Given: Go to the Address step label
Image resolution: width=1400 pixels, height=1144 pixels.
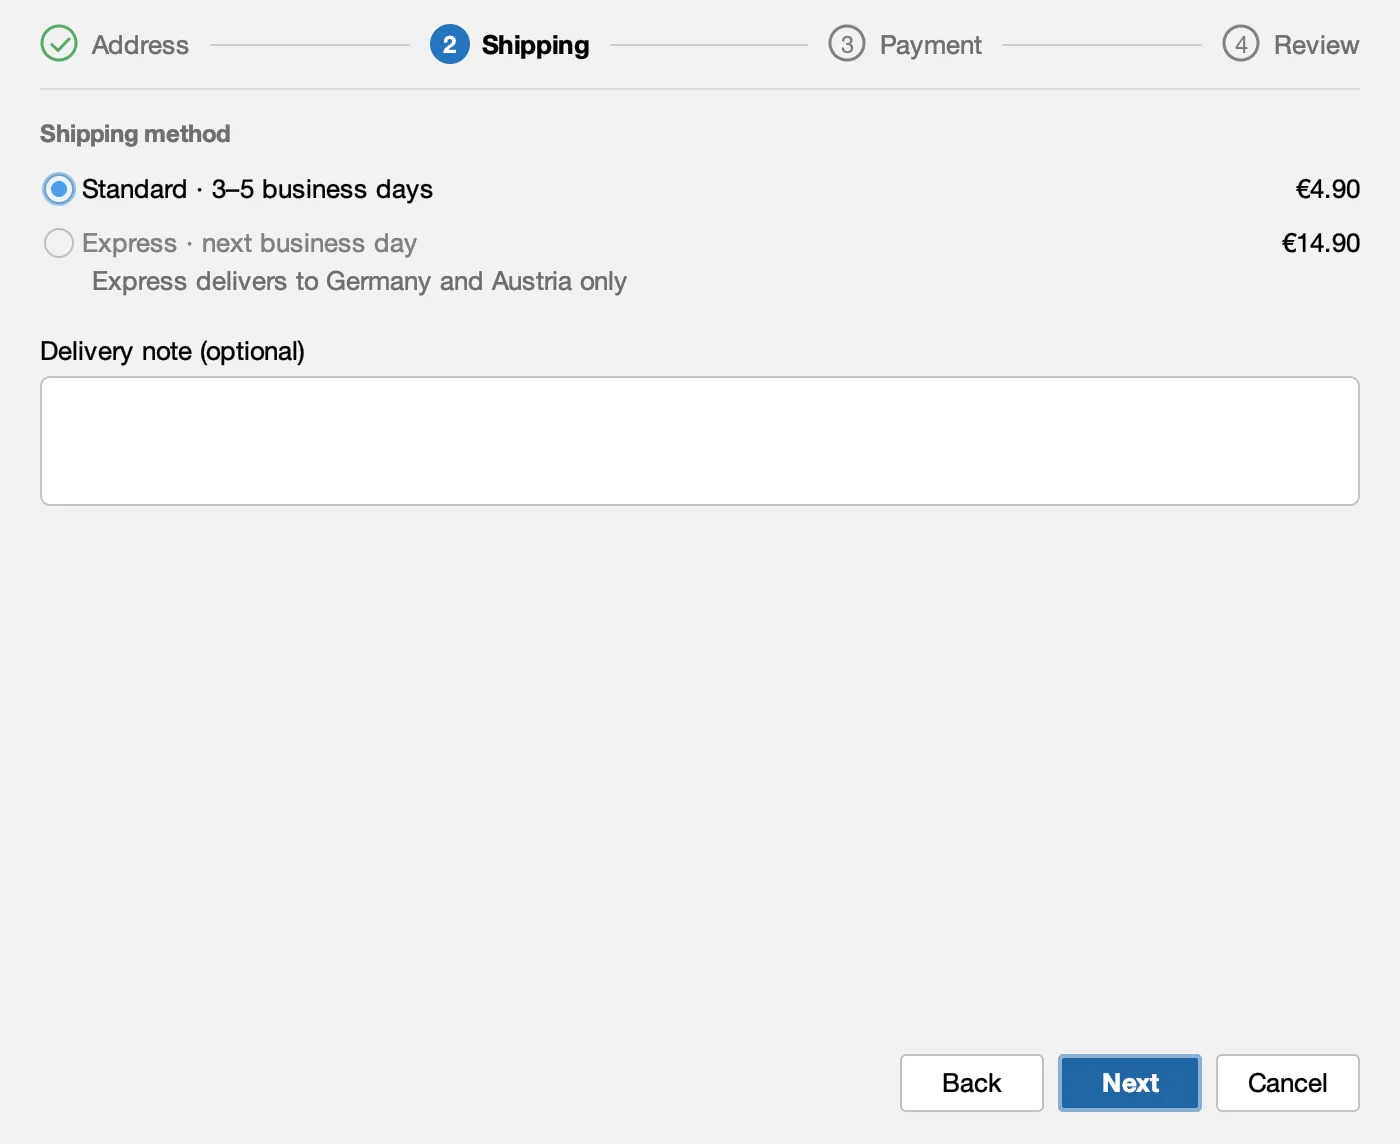Looking at the screenshot, I should 140,45.
